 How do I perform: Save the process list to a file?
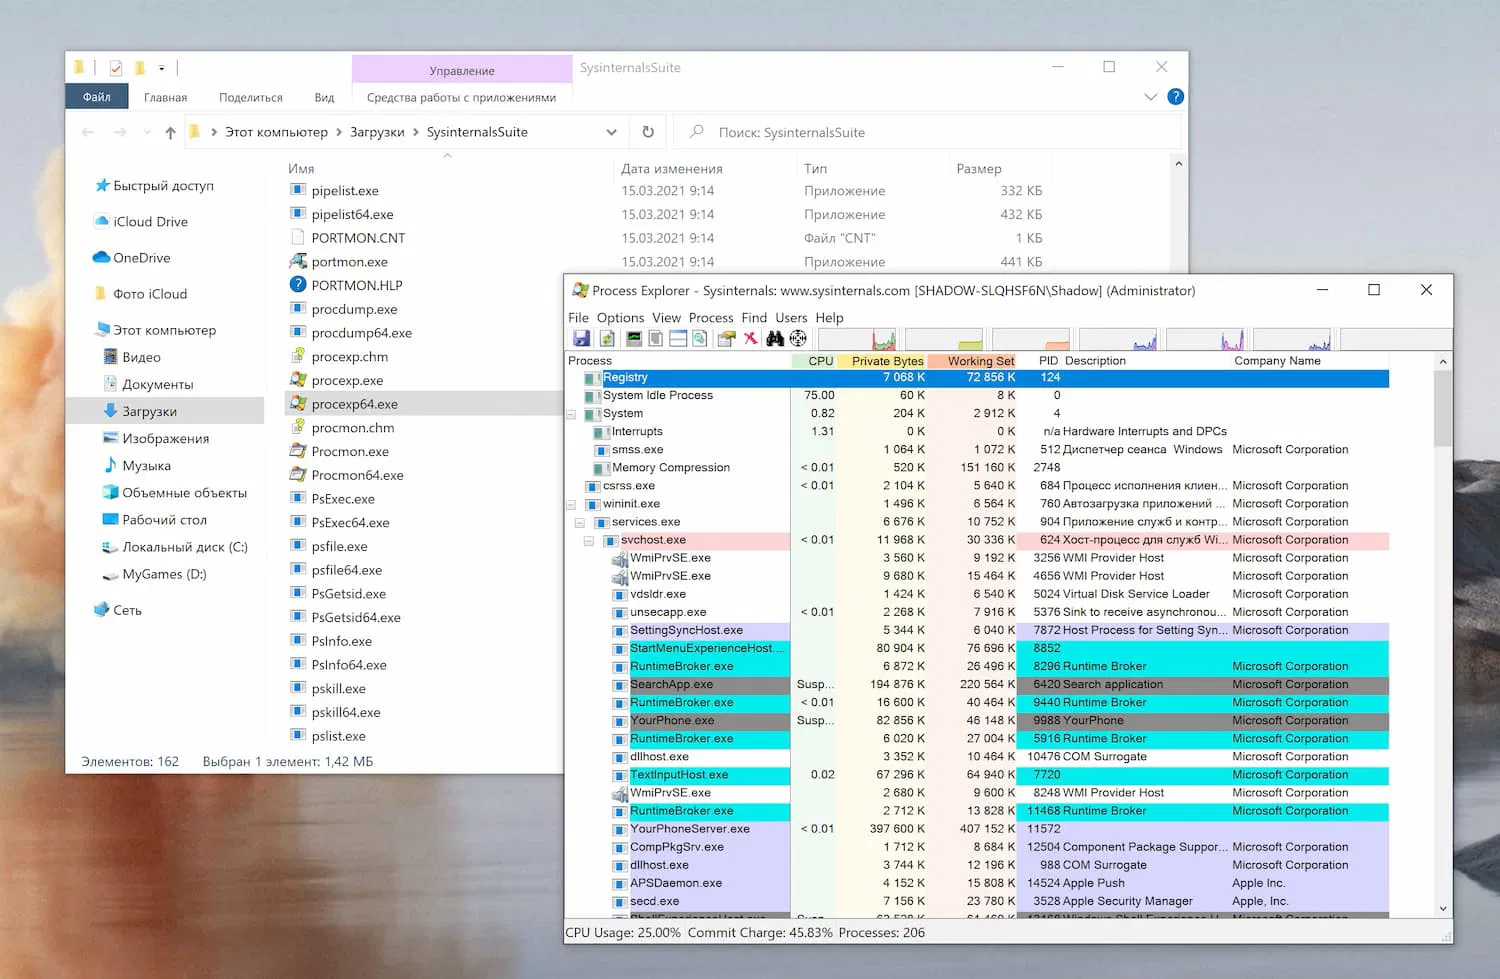[x=581, y=338]
